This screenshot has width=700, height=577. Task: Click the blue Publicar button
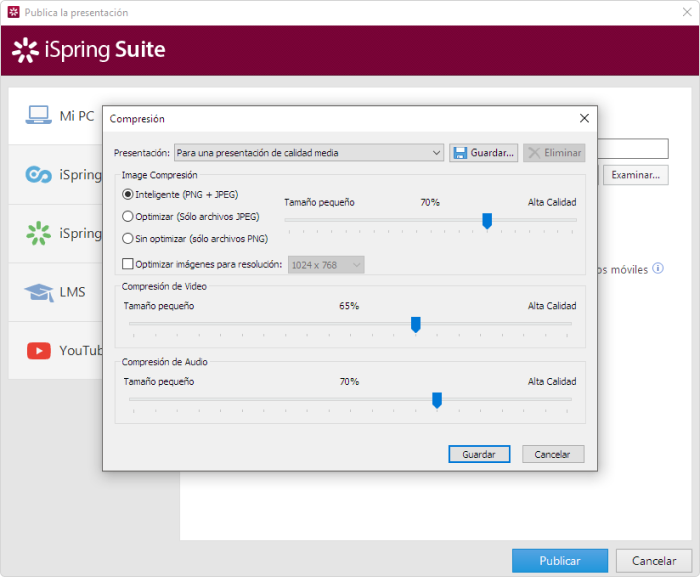[x=560, y=560]
